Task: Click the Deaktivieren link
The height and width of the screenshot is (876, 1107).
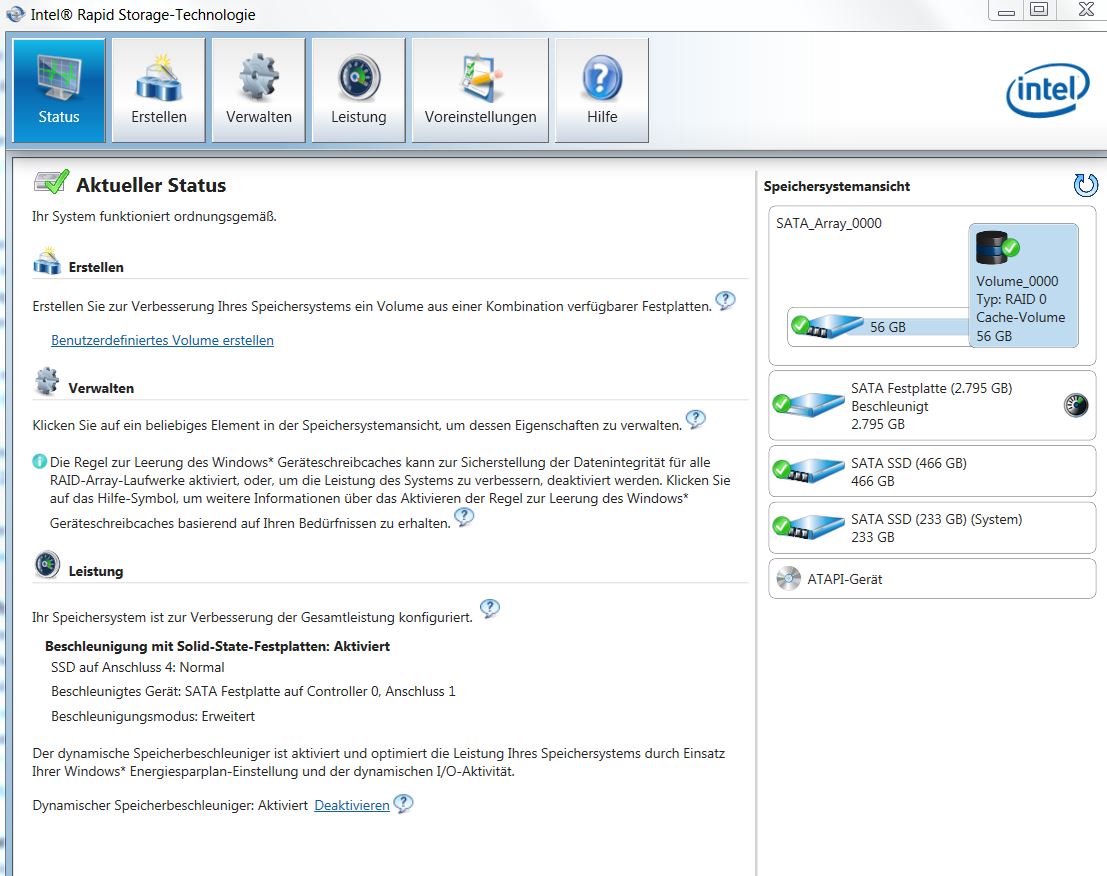Action: click(352, 805)
